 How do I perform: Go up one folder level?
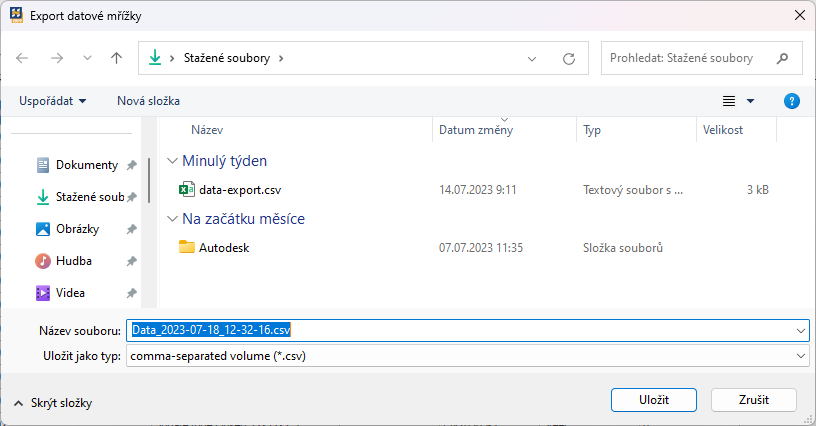click(116, 58)
